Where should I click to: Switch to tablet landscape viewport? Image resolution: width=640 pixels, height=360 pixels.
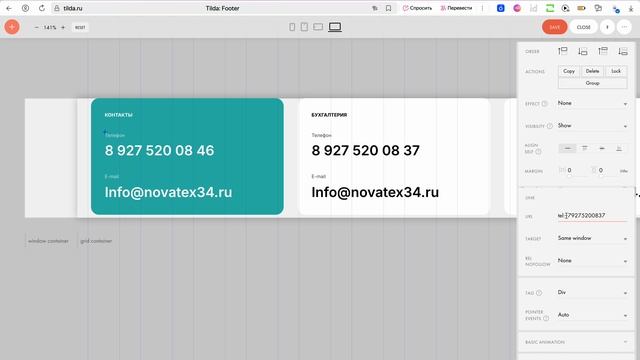[x=318, y=27]
